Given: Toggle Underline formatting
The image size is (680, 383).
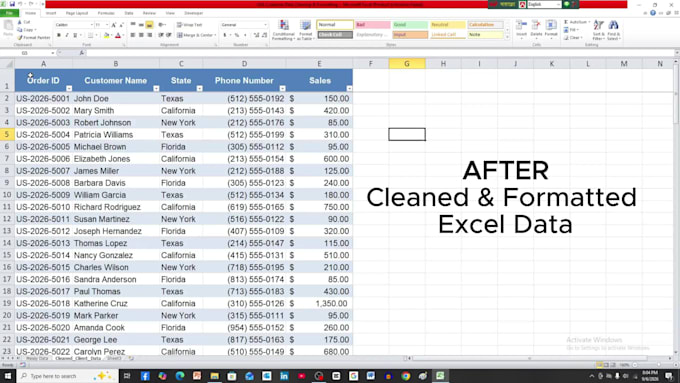Looking at the screenshot, I should pyautogui.click(x=75, y=35).
